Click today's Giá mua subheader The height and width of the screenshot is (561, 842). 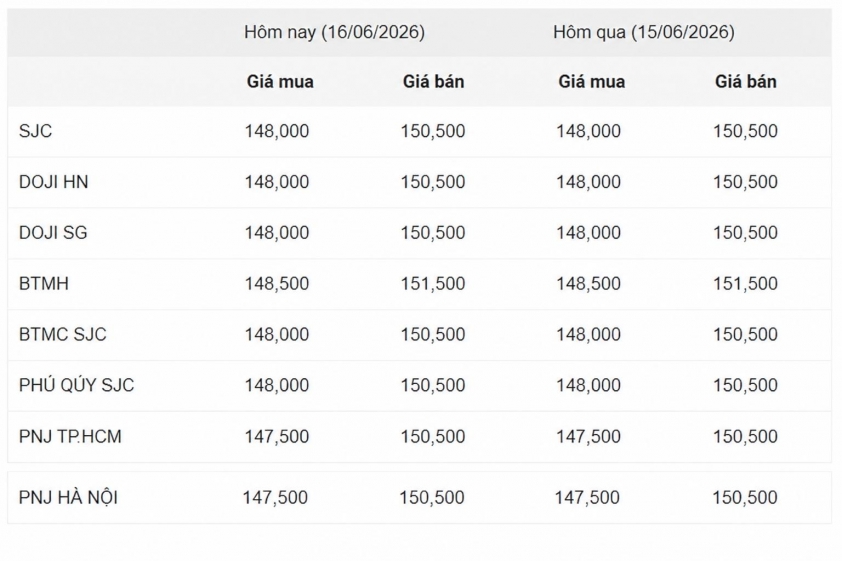[x=280, y=82]
